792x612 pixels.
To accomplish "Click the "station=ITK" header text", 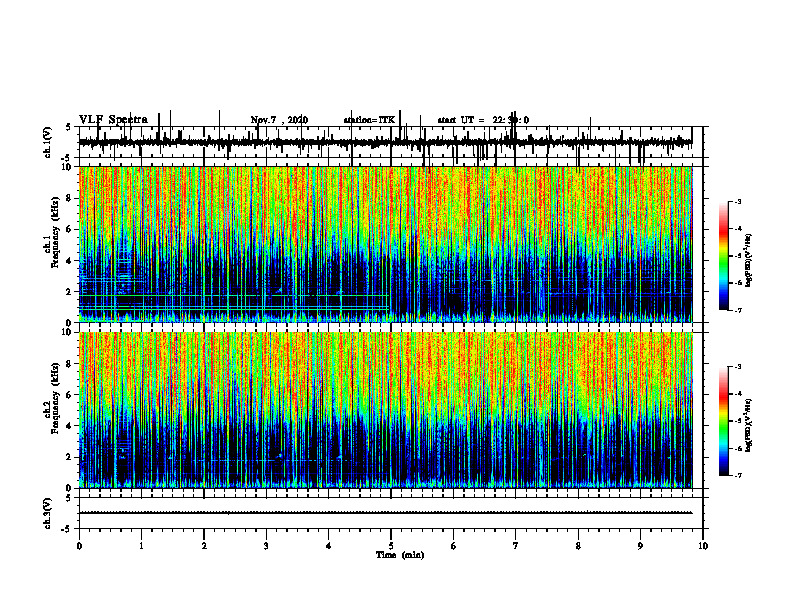I will click(369, 120).
